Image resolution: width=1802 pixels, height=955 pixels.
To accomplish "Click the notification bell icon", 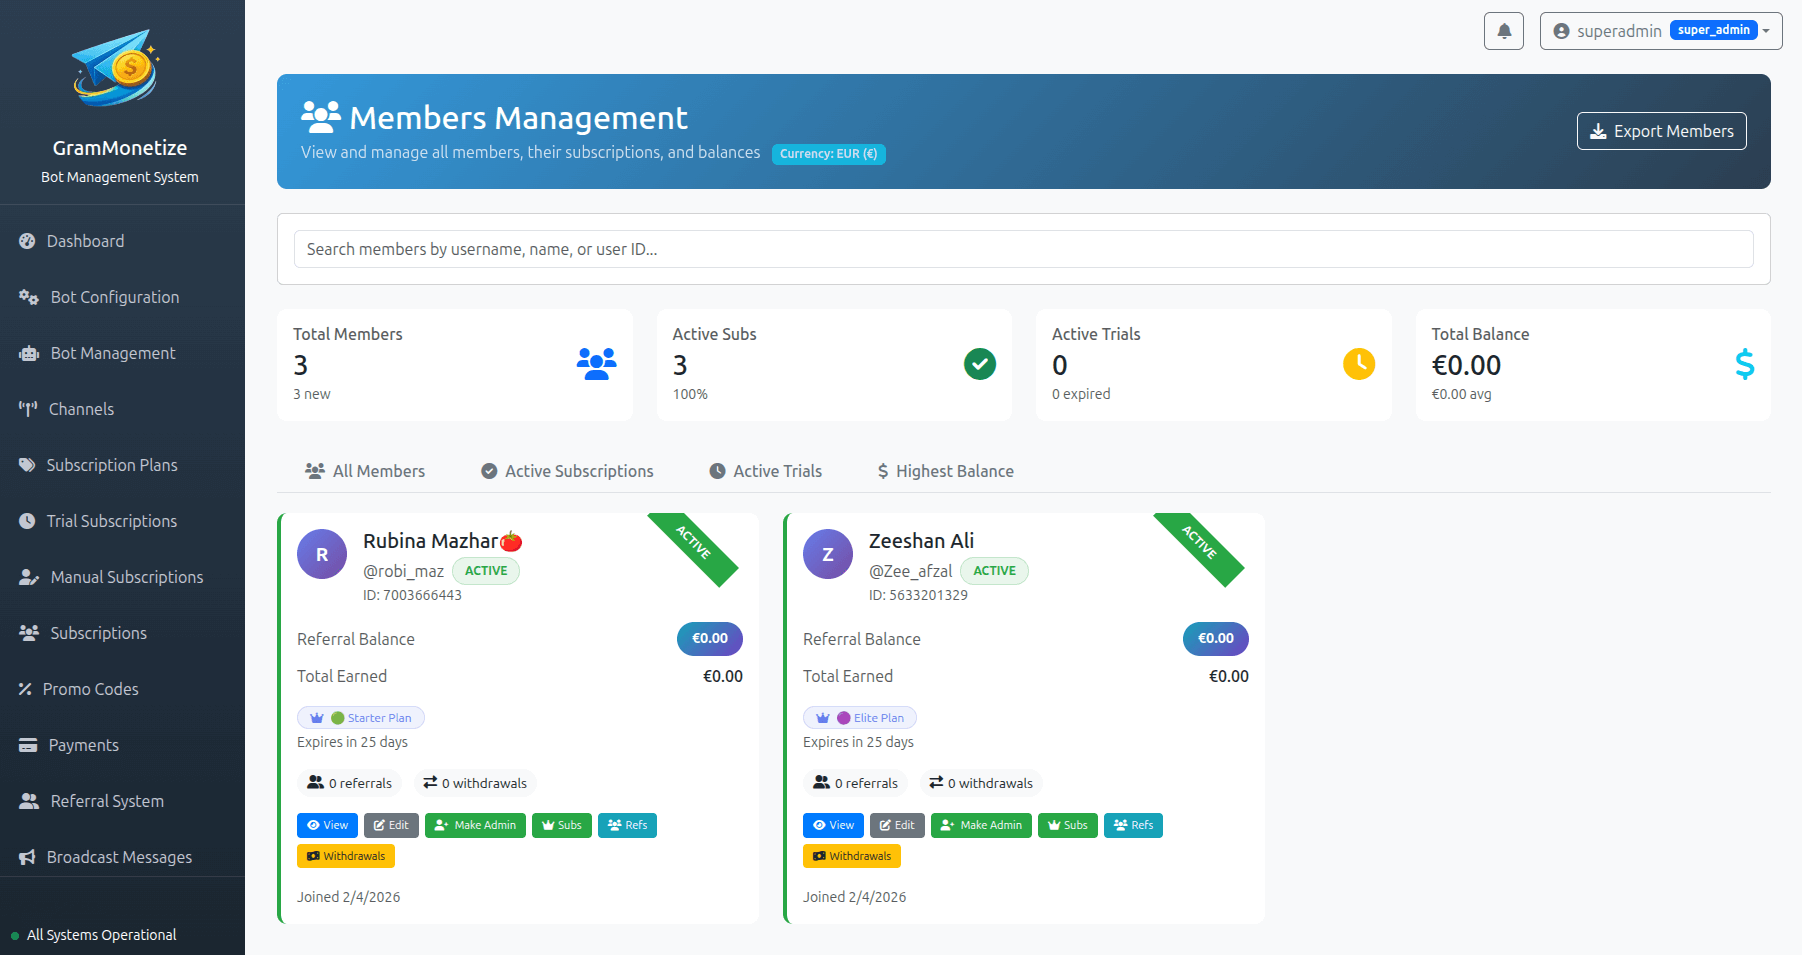I will tap(1504, 30).
